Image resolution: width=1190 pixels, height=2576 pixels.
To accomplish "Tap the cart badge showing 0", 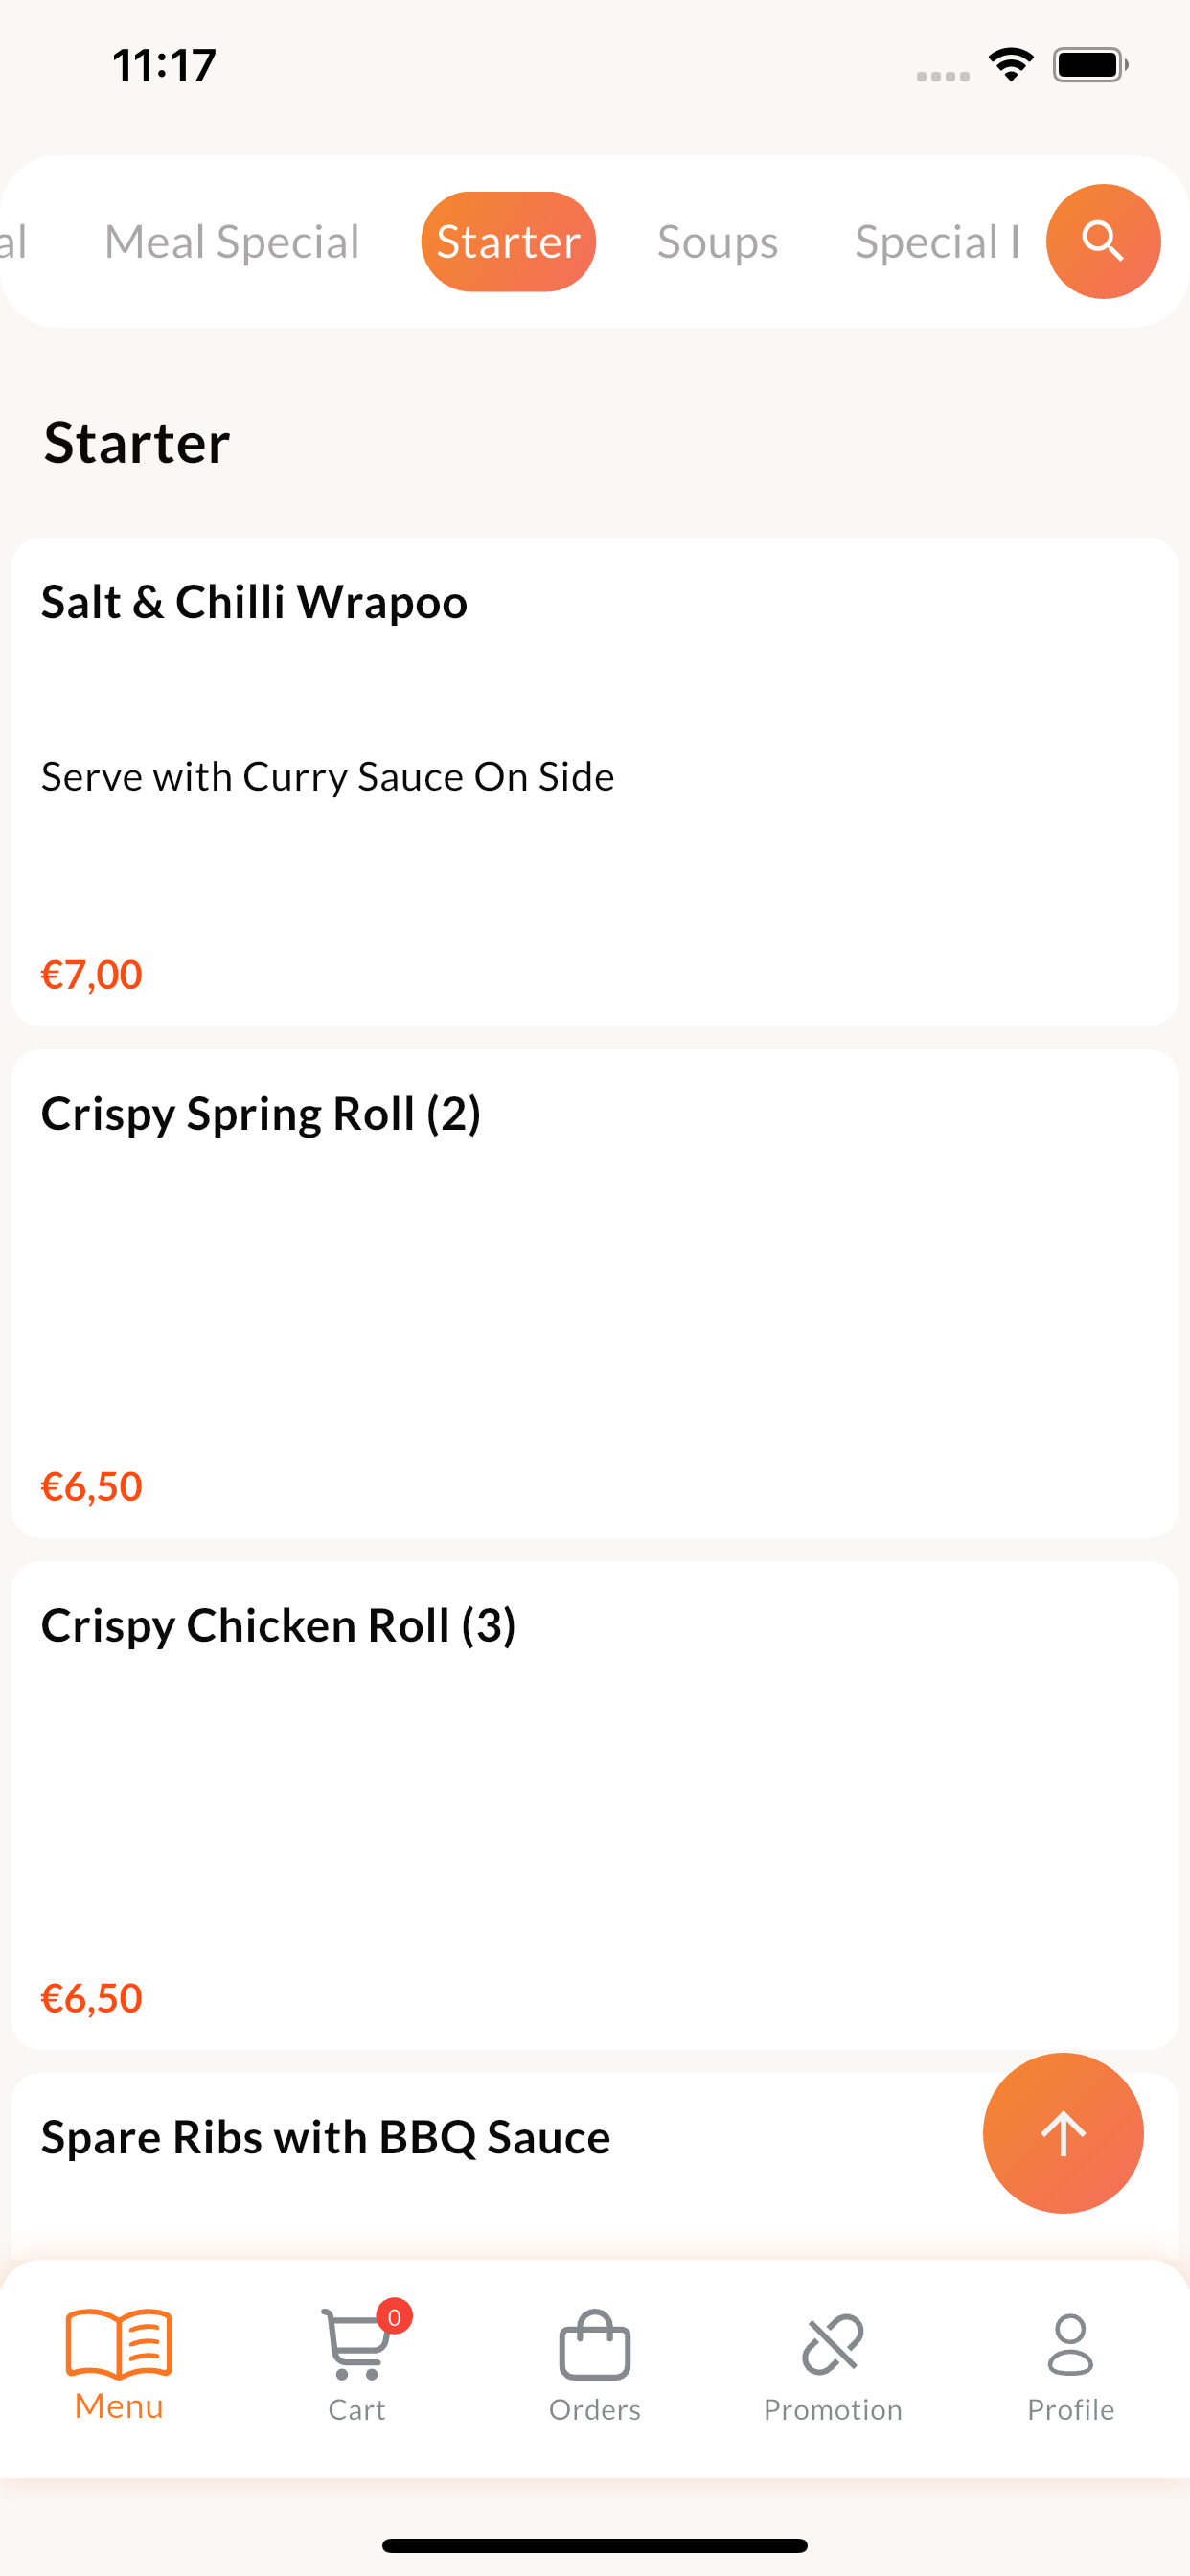I will (394, 2316).
